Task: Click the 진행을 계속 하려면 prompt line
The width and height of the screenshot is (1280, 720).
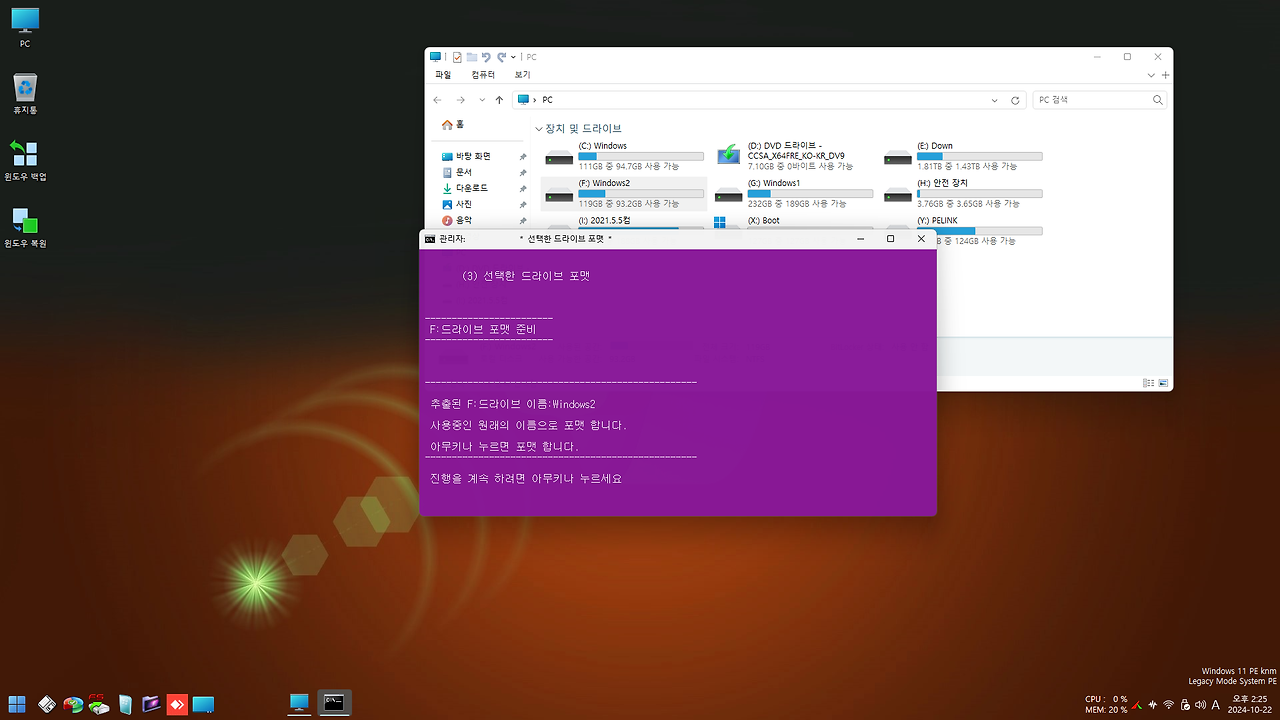Action: point(526,479)
